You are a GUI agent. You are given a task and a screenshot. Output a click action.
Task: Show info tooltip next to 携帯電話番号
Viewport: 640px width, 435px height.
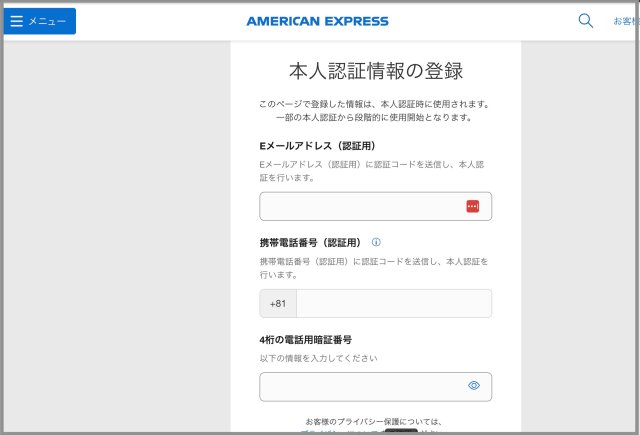coord(376,242)
